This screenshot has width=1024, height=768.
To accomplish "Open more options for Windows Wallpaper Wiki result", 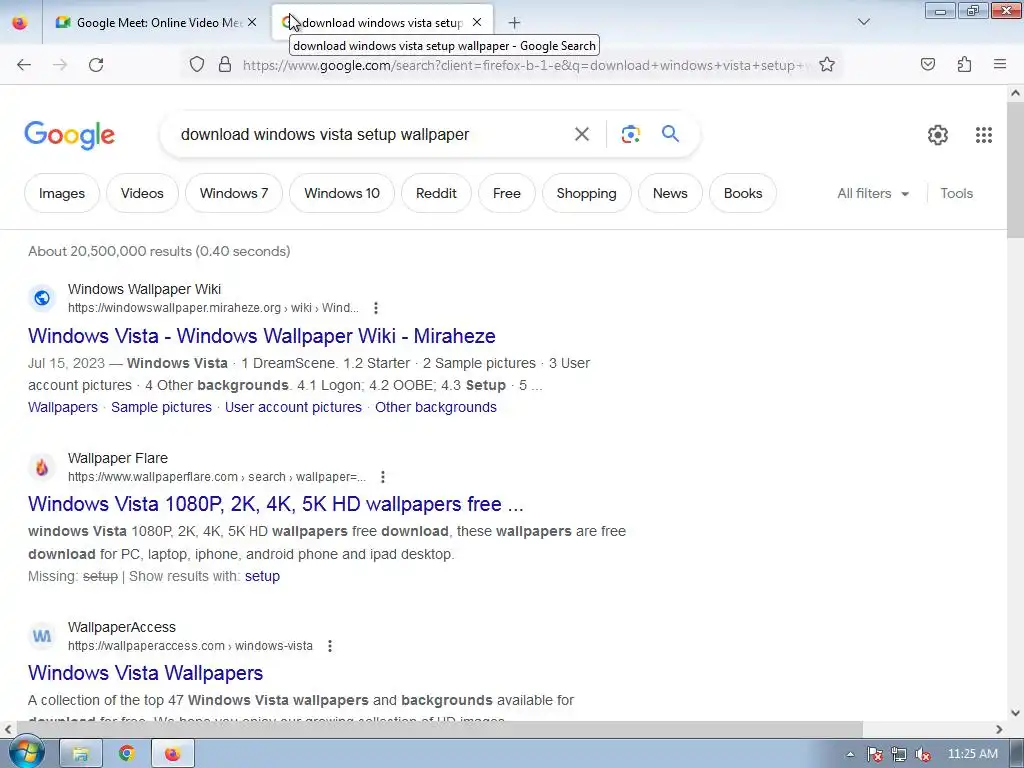I will click(x=376, y=308).
